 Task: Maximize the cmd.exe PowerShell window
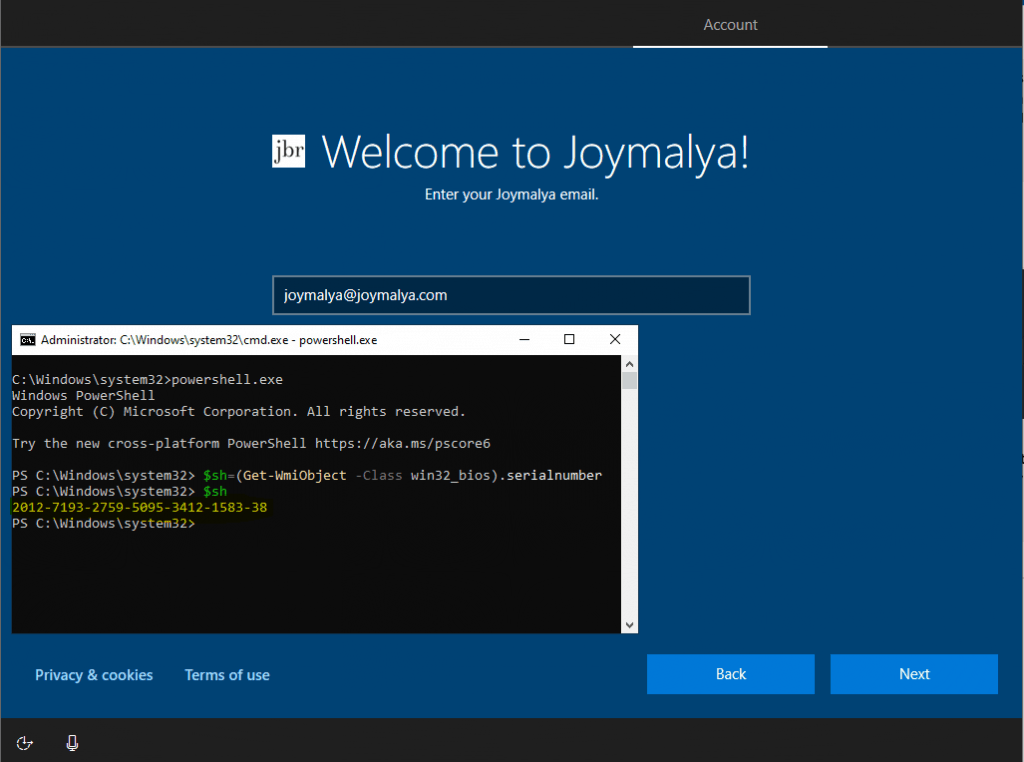pos(569,340)
